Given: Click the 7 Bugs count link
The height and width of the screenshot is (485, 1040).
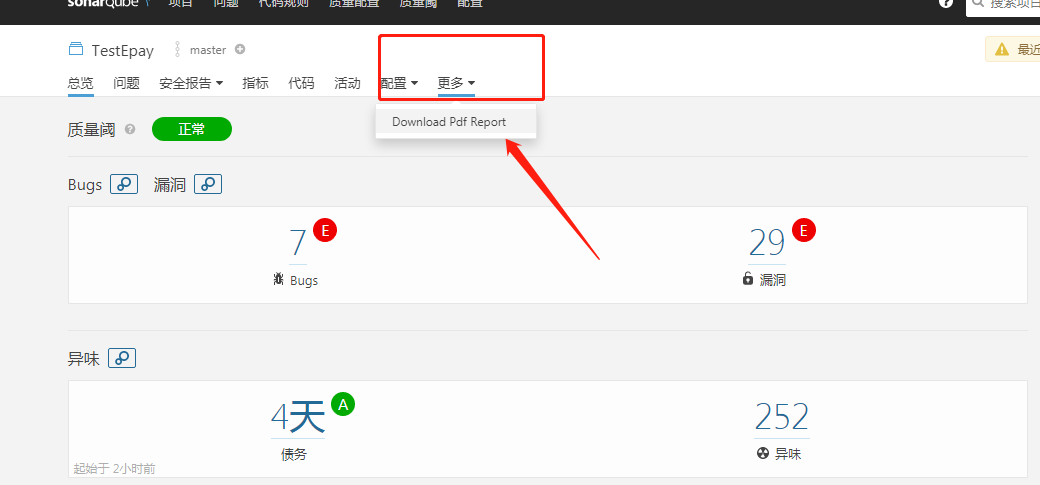Looking at the screenshot, I should 298,243.
